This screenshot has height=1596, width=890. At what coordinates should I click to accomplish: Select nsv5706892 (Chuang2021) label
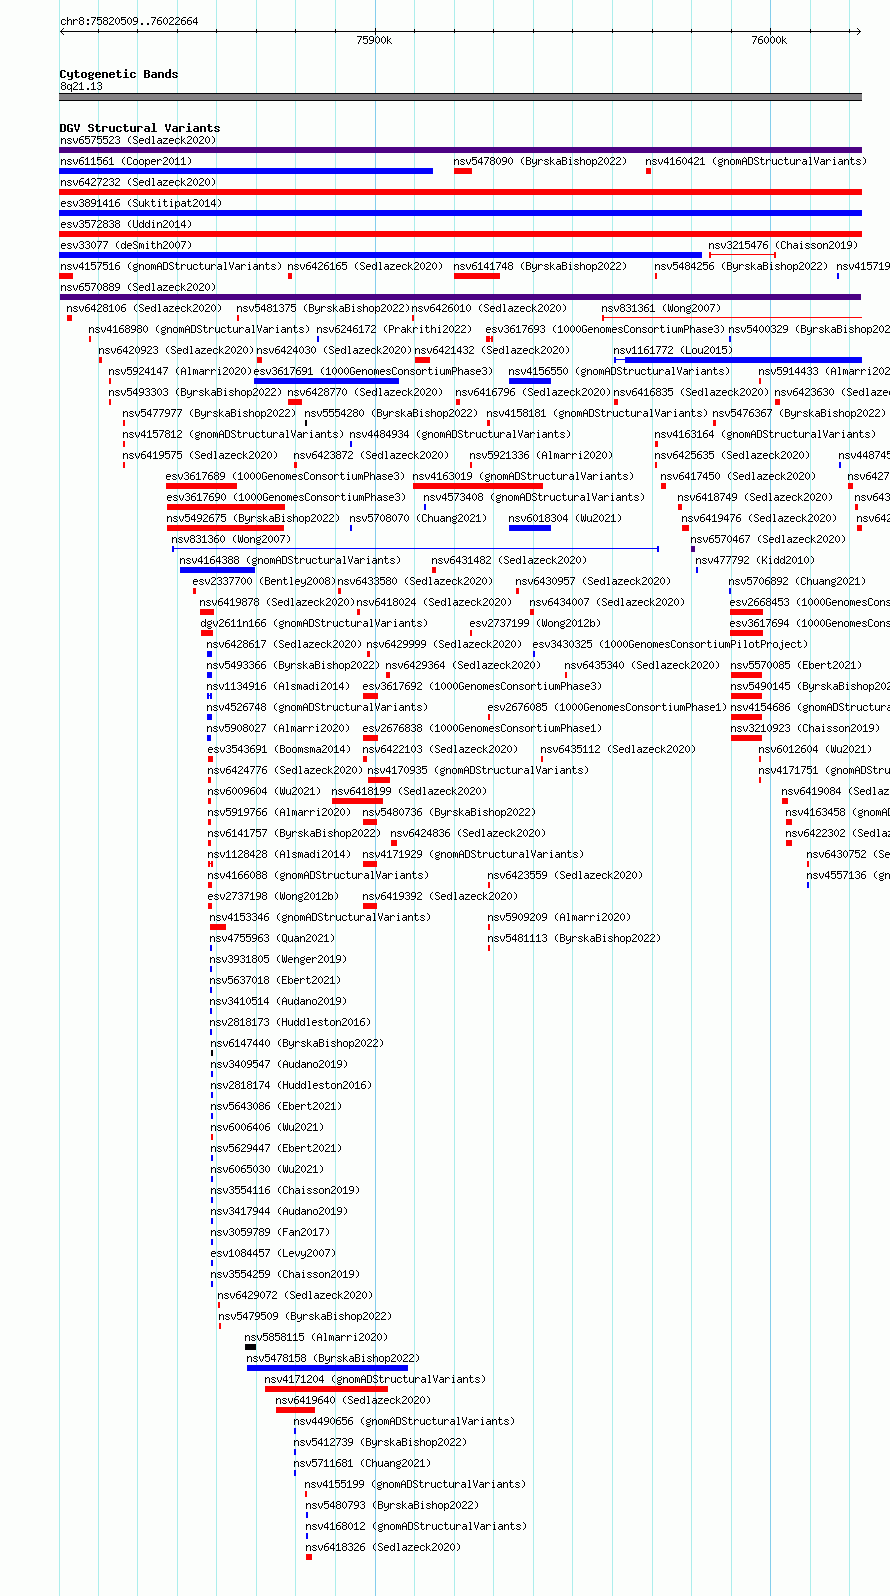797,581
